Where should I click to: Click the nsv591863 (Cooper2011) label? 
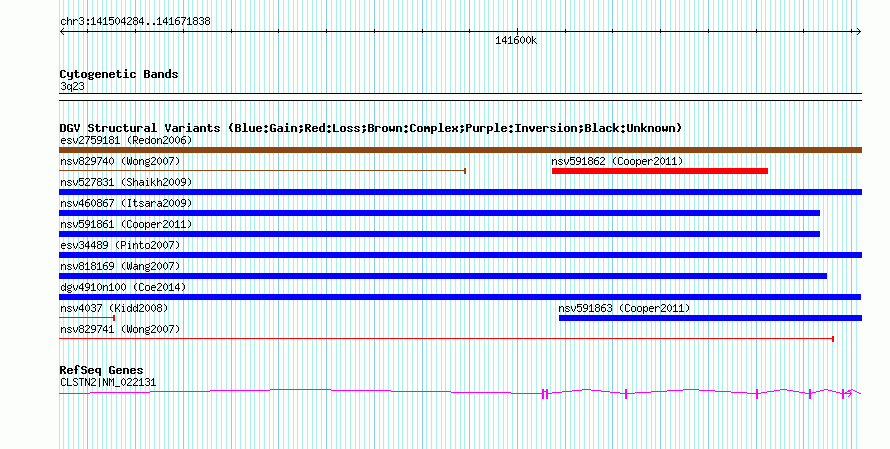click(624, 308)
